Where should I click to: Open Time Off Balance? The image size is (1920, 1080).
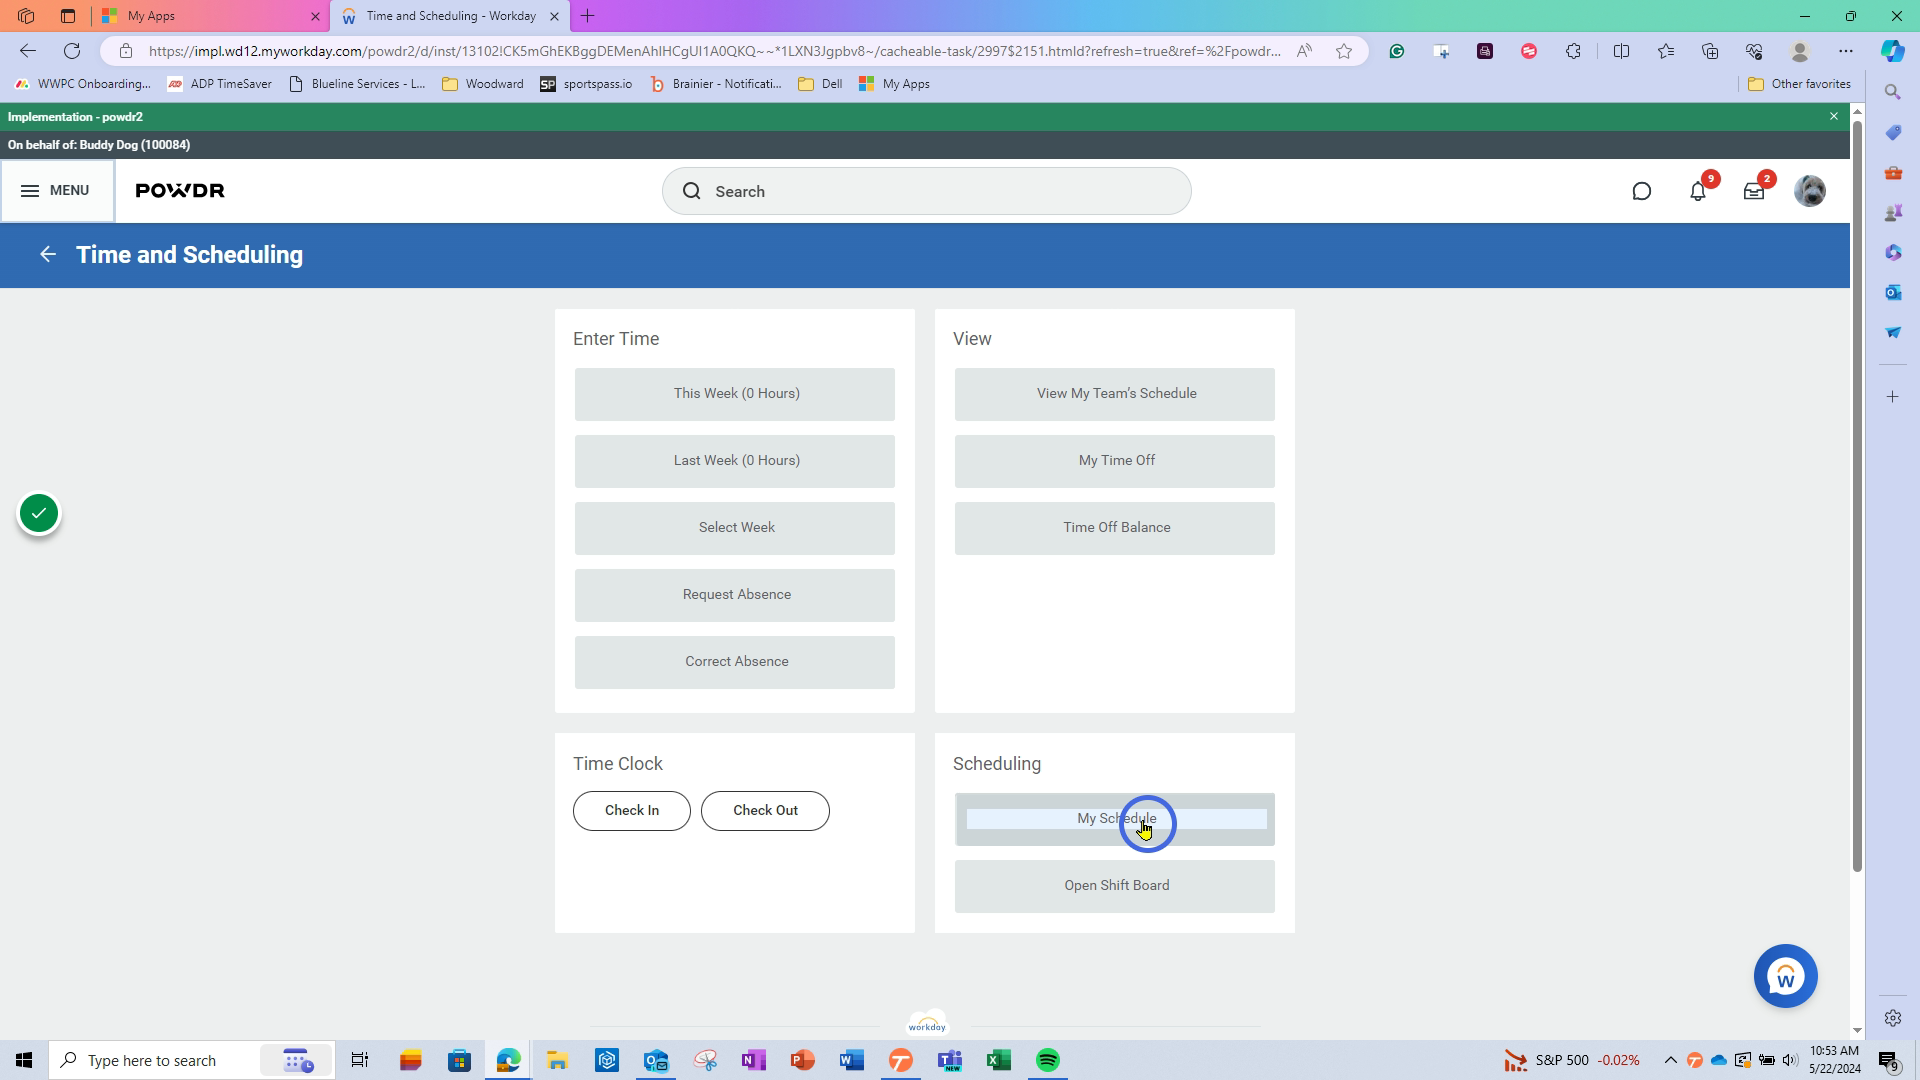1115,528
